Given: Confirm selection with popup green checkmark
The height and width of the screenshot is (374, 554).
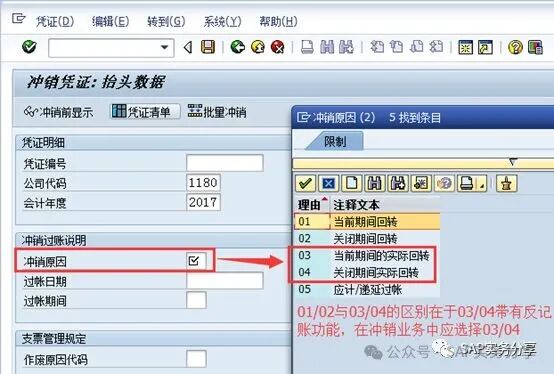Looking at the screenshot, I should 305,183.
